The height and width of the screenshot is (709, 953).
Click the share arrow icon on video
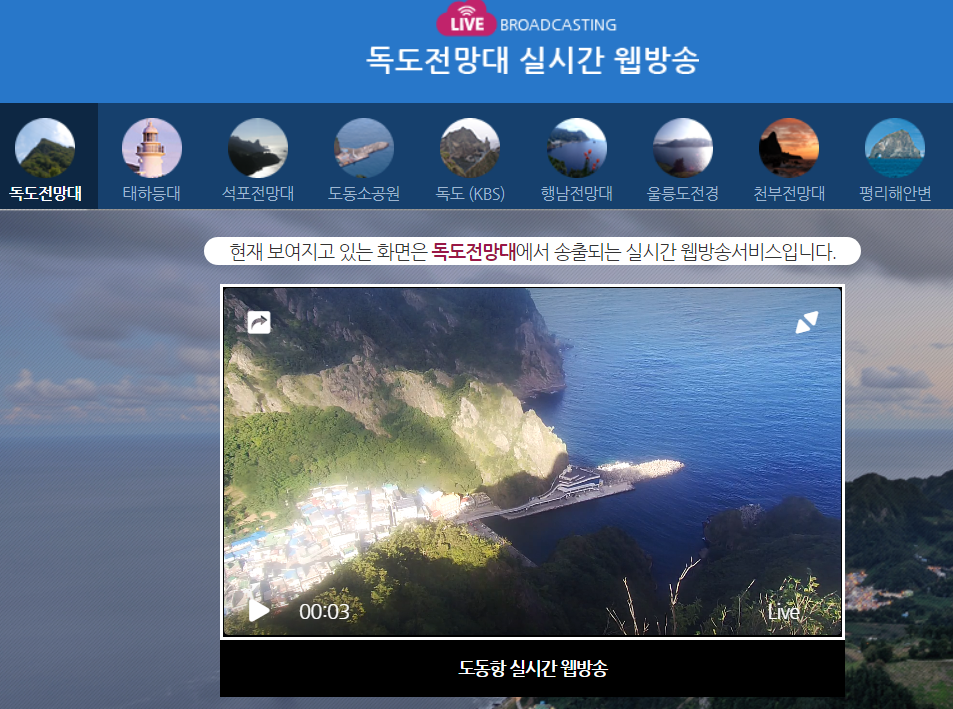pyautogui.click(x=259, y=322)
